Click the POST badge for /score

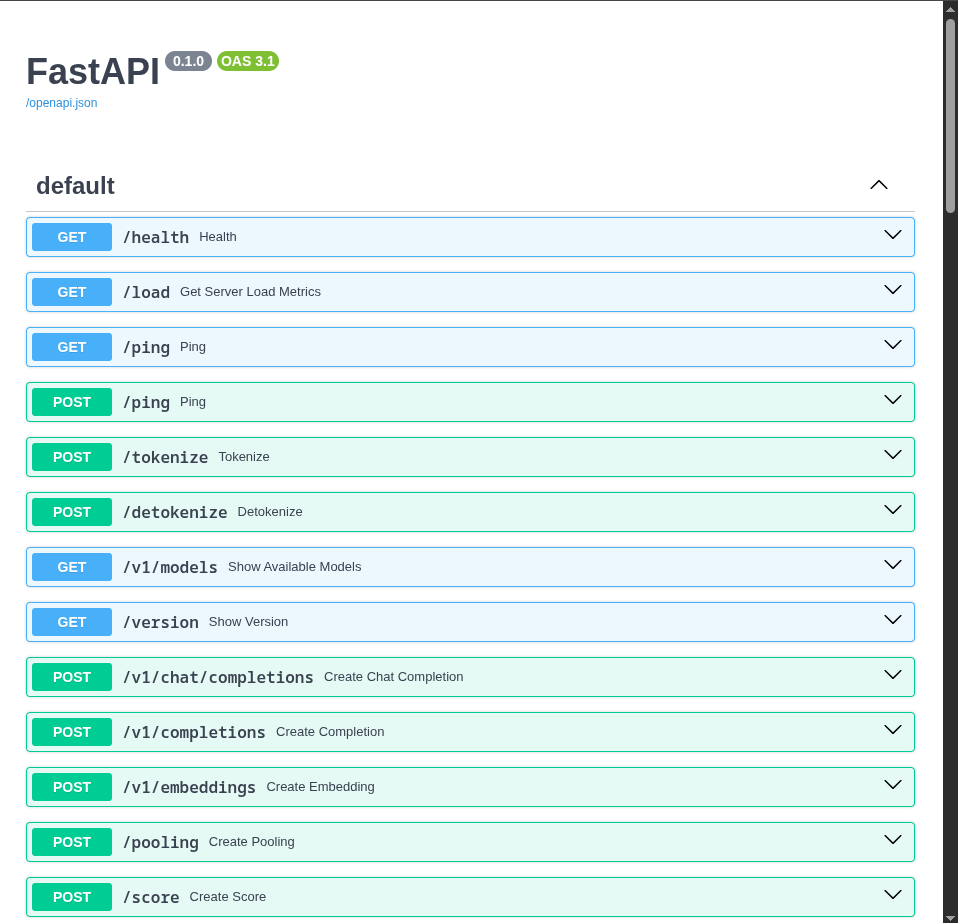[x=71, y=897]
